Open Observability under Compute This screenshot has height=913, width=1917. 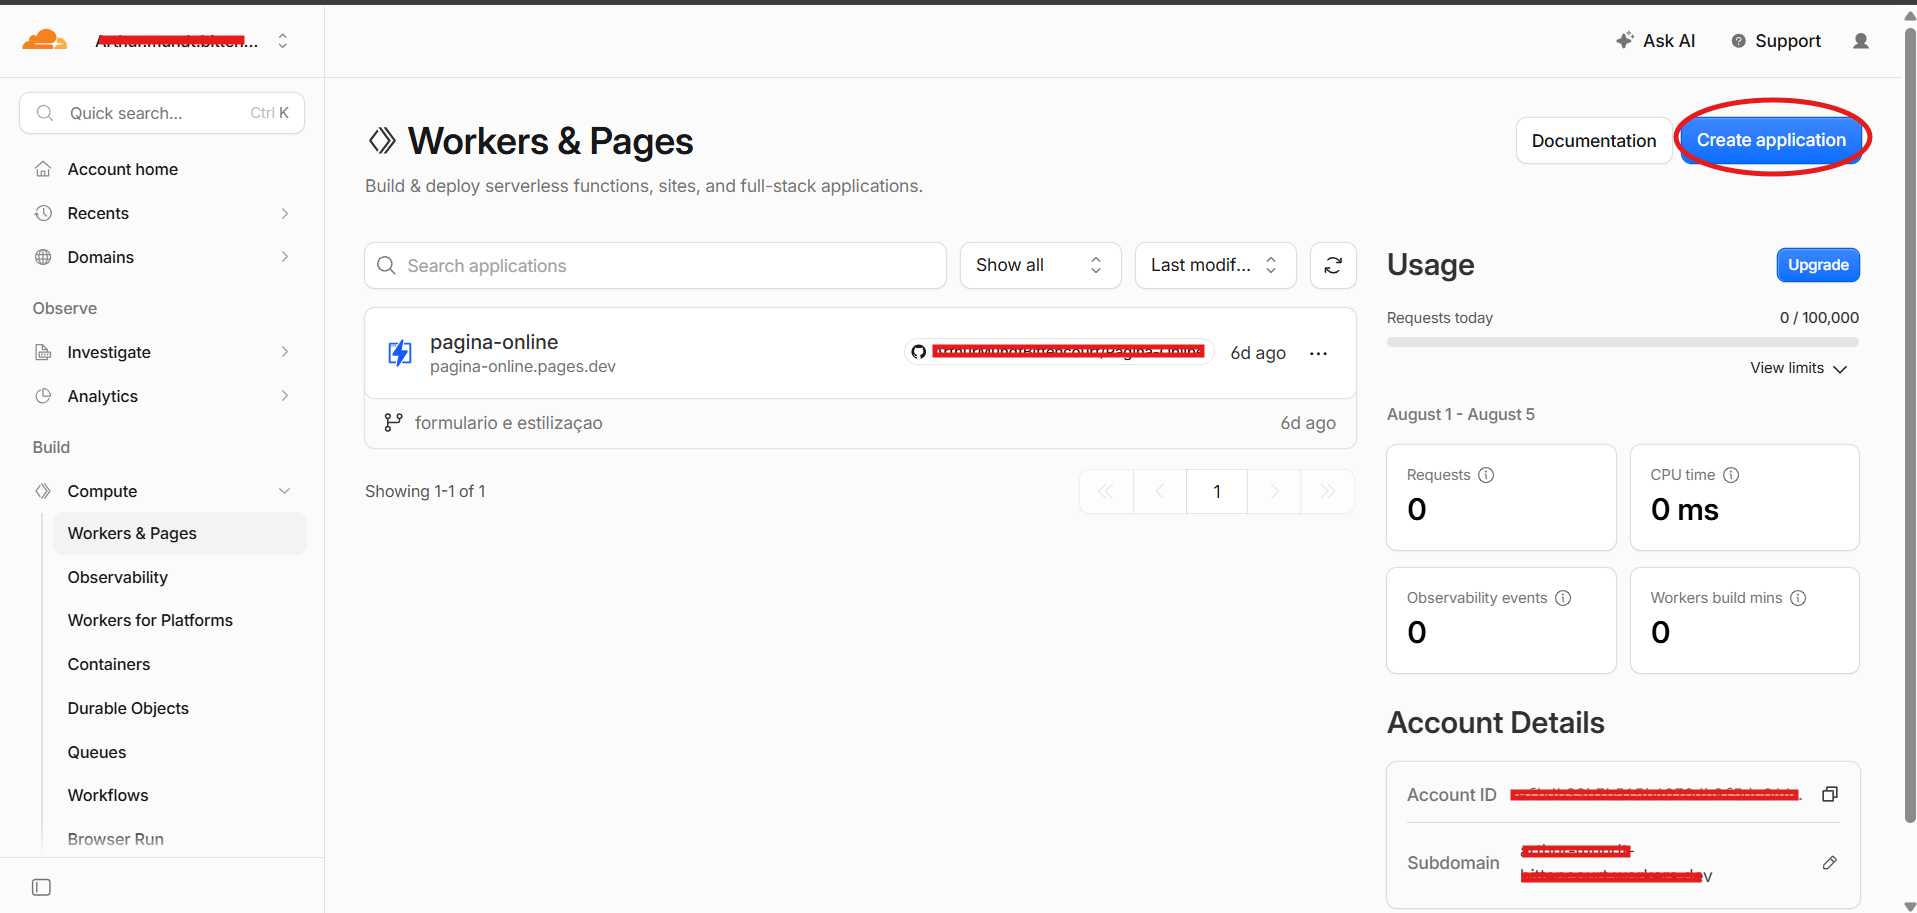(118, 578)
